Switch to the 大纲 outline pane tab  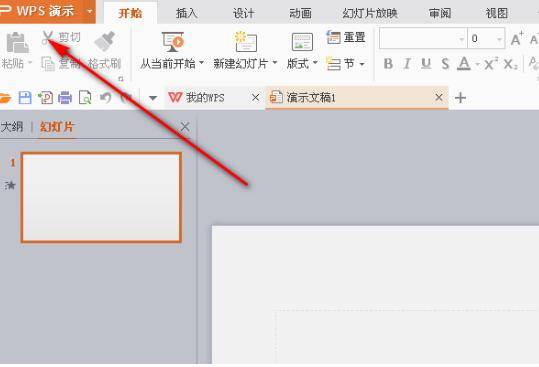[12, 127]
